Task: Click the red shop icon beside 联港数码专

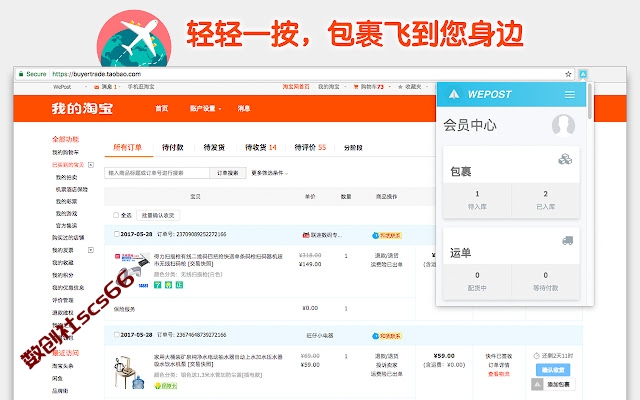Action: 306,235
